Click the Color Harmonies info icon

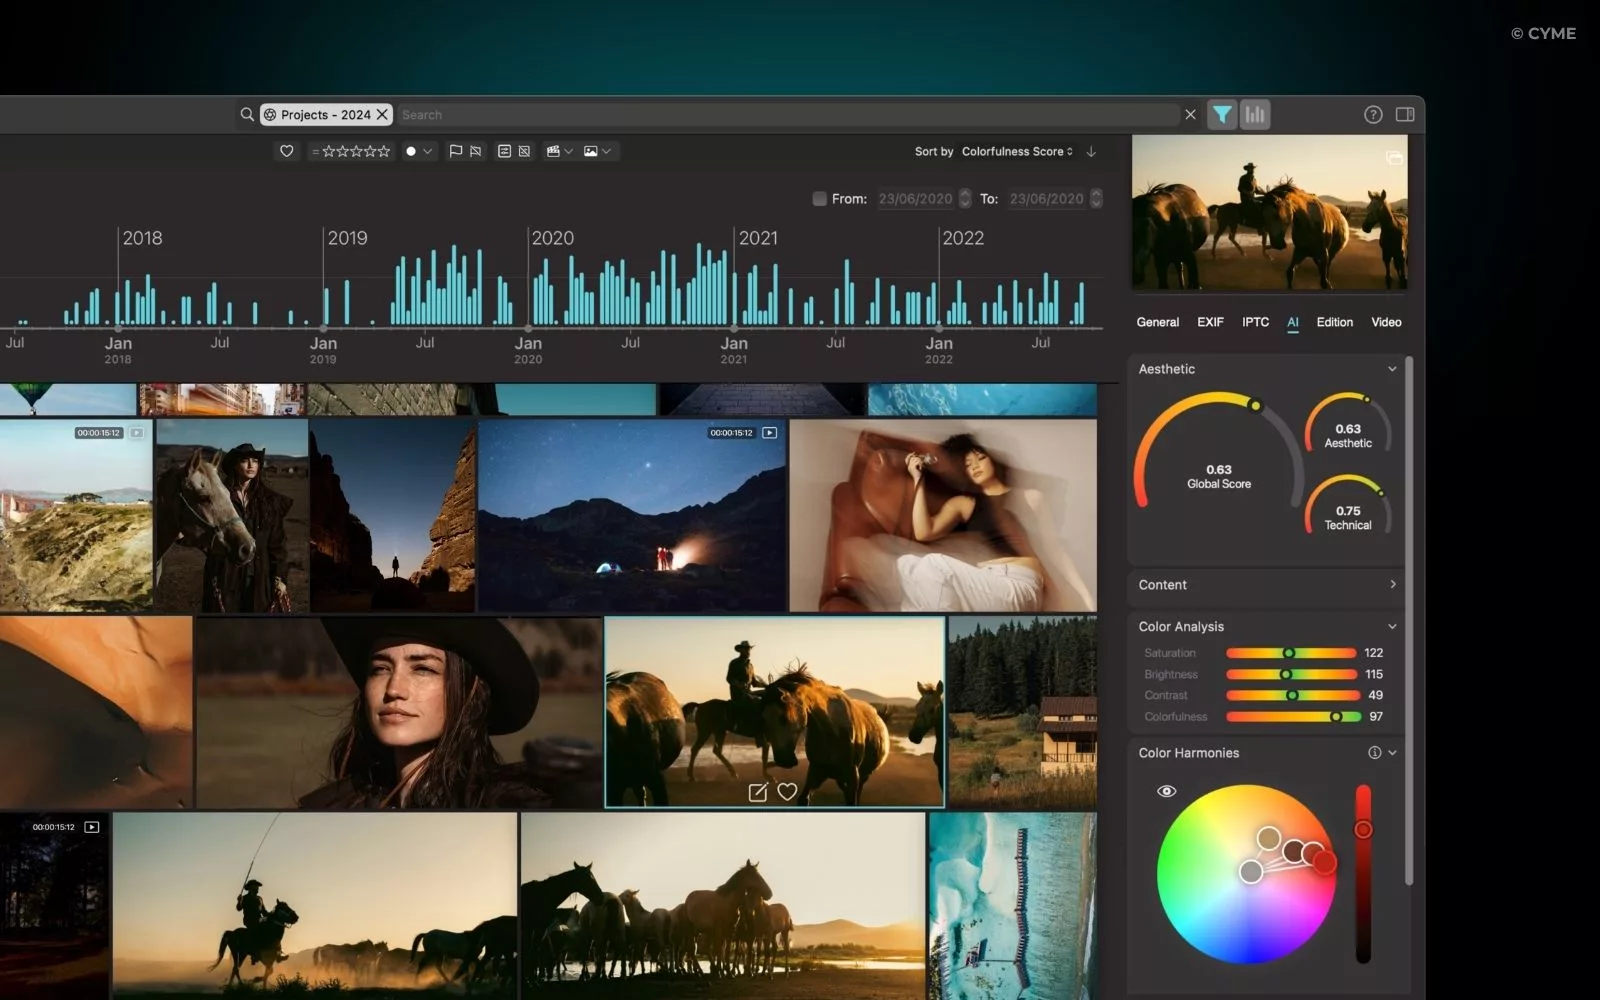[1375, 753]
